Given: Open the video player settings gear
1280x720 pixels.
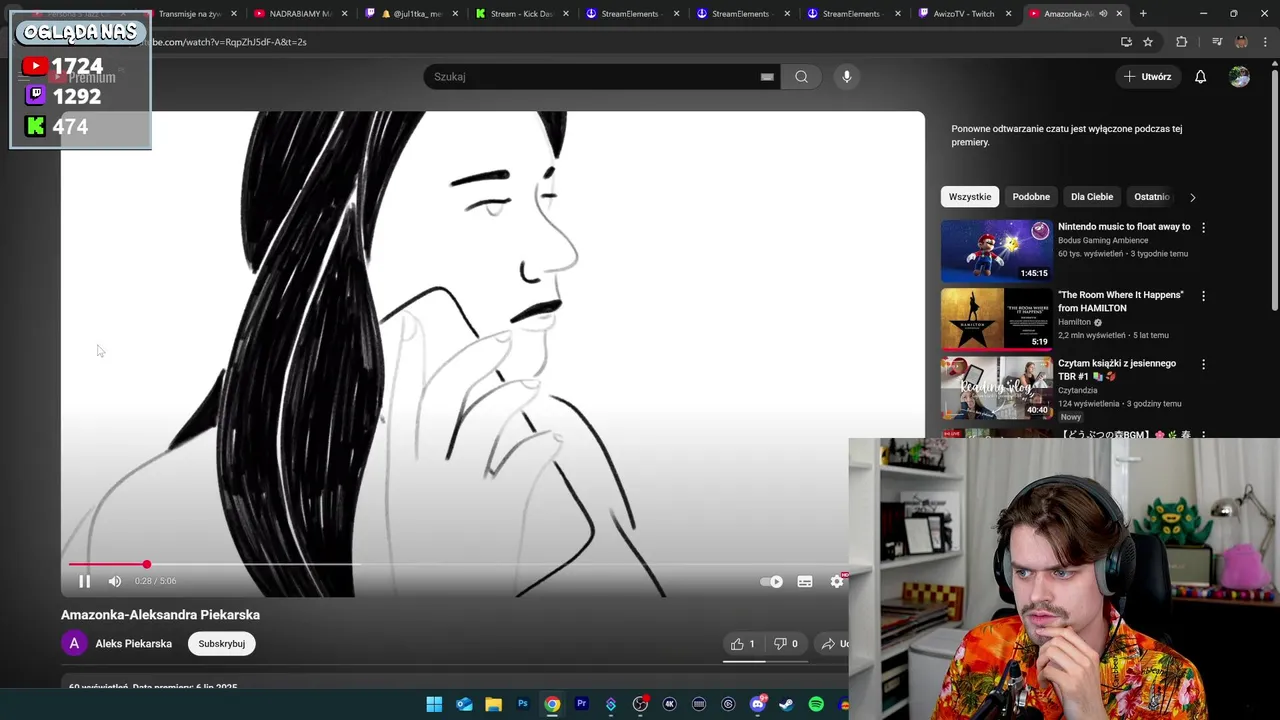Looking at the screenshot, I should 837,581.
